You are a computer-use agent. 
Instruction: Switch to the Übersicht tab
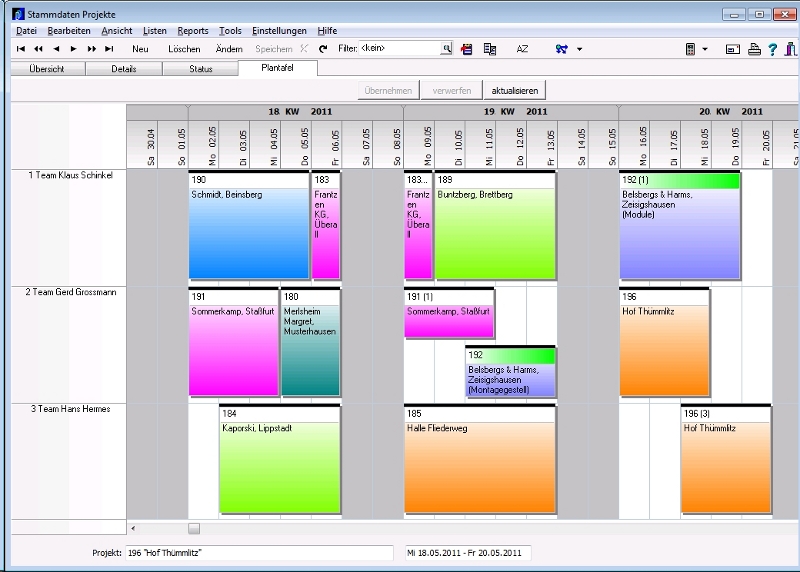pos(47,69)
